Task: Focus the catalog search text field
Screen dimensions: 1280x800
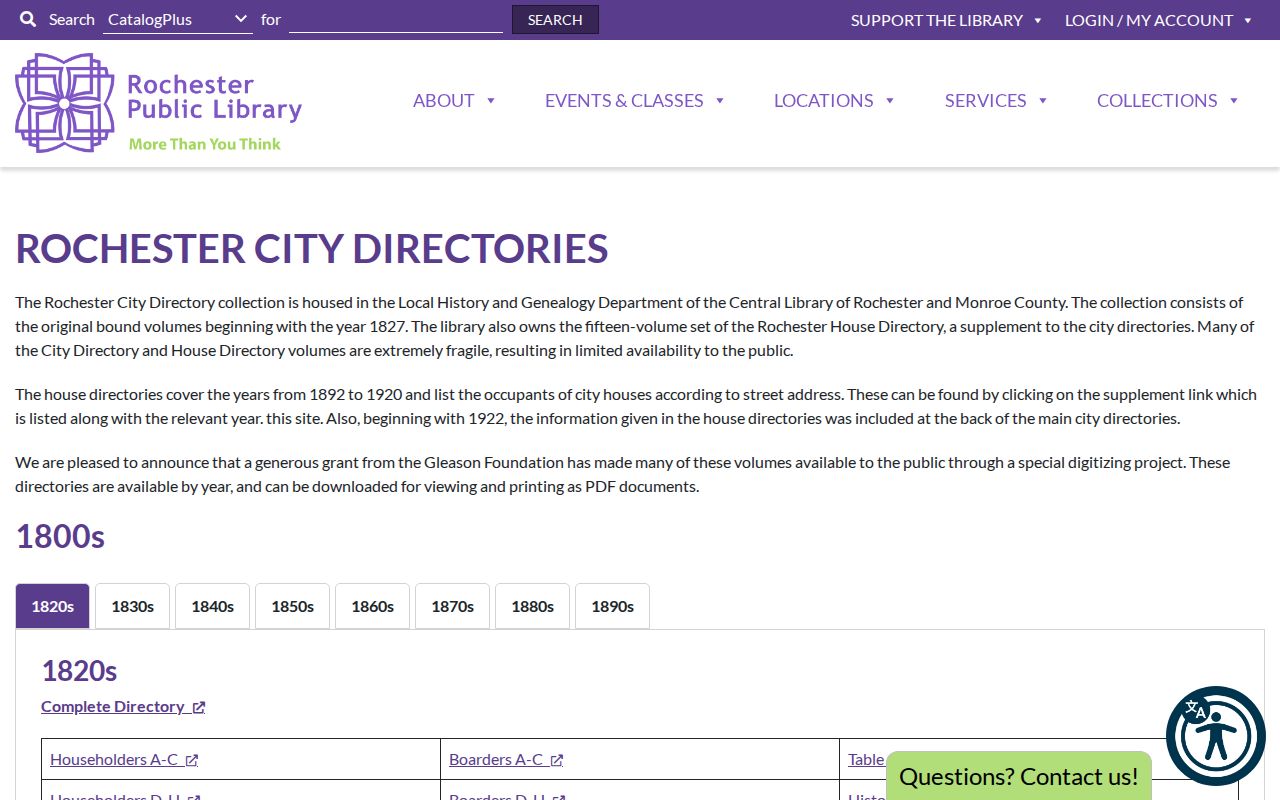Action: (x=396, y=19)
